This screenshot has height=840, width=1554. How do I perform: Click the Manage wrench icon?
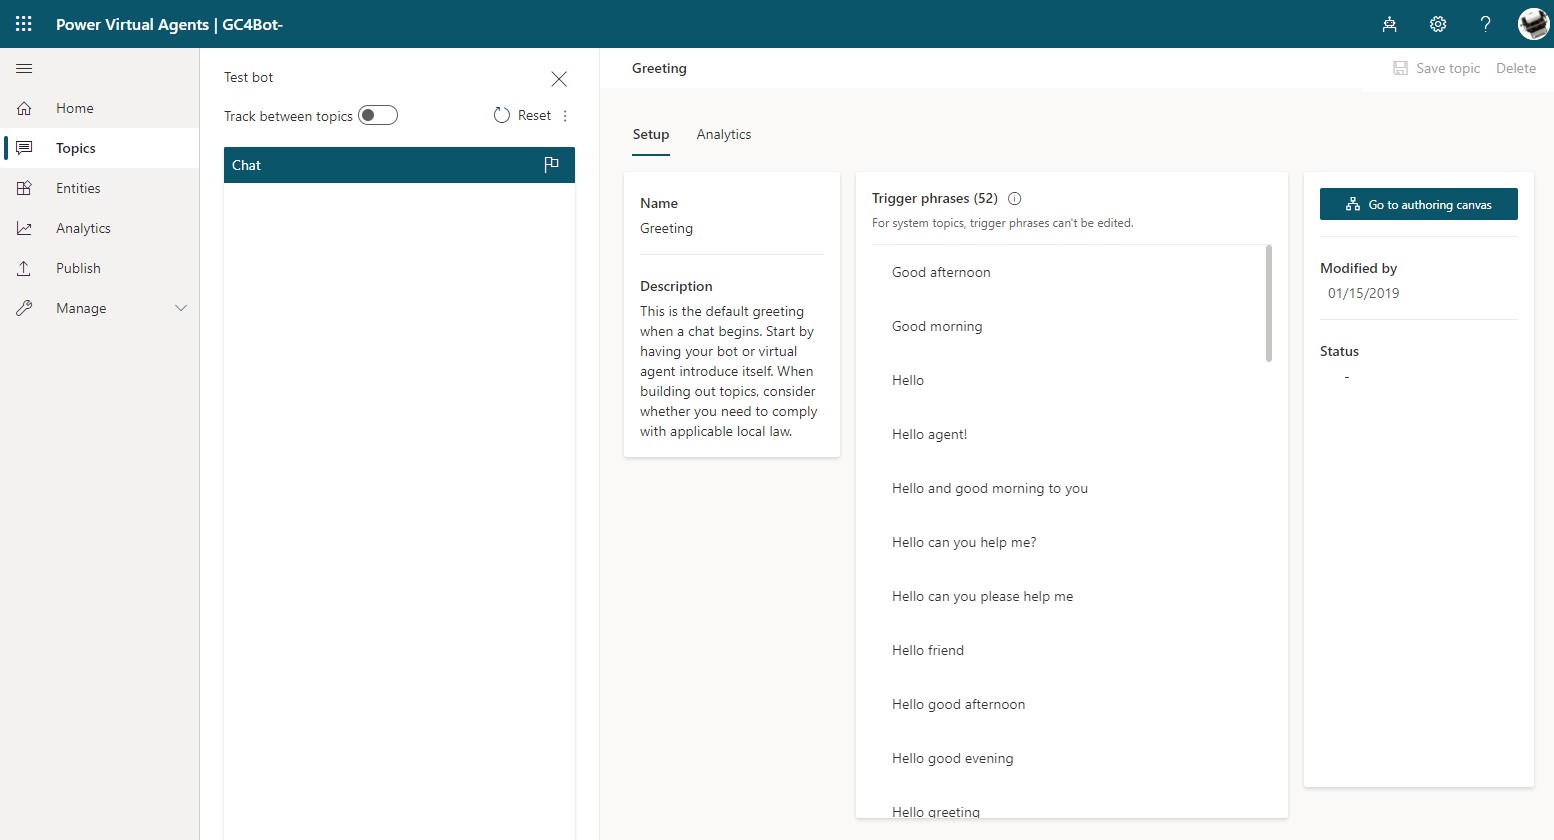click(24, 308)
